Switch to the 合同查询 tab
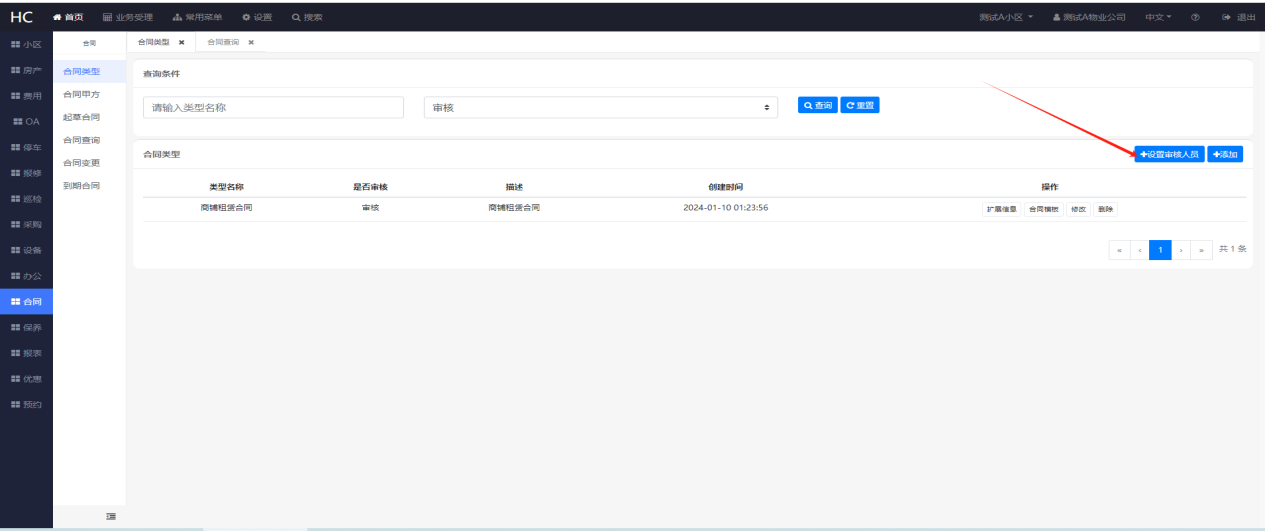This screenshot has width=1265, height=531. click(223, 42)
